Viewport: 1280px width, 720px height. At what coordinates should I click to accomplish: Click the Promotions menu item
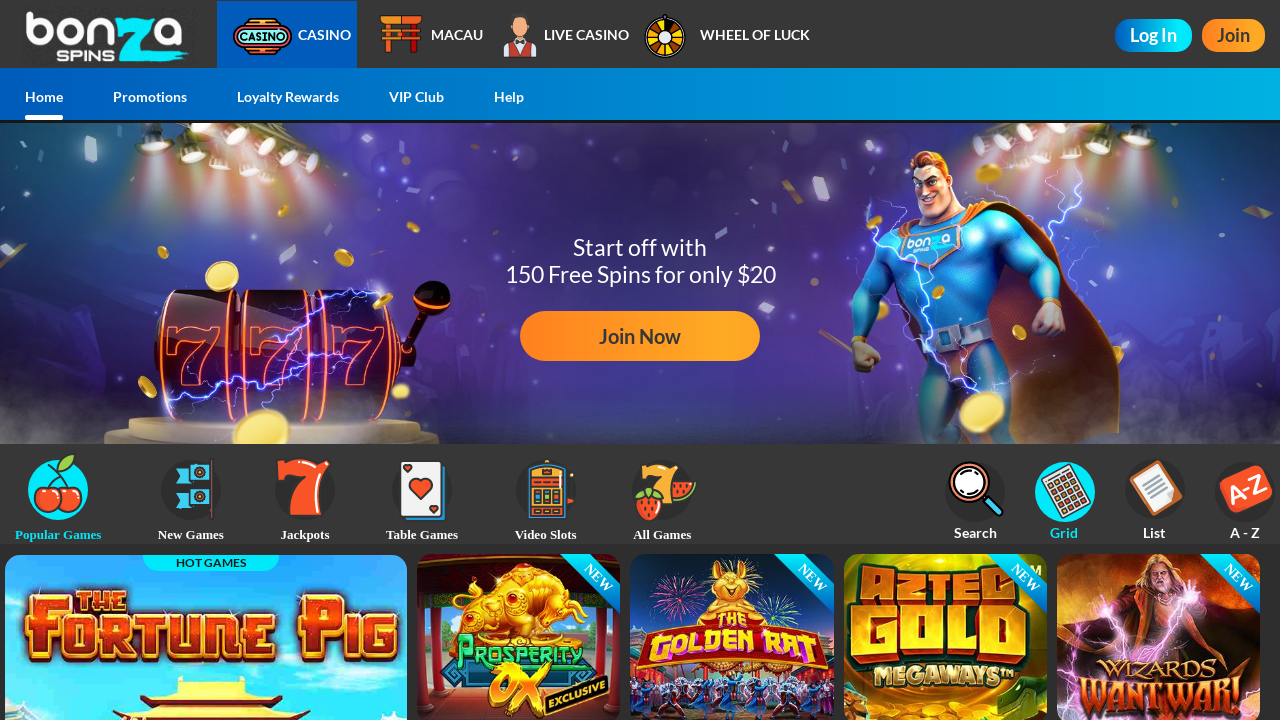tap(150, 97)
